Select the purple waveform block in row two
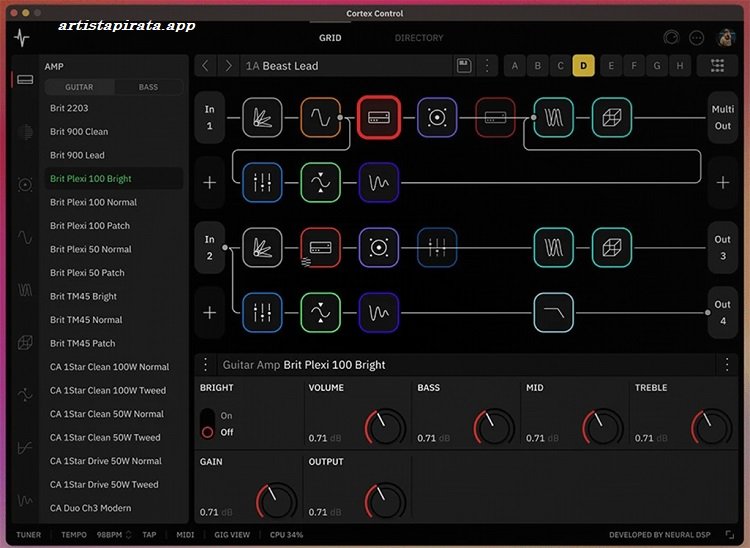Viewport: 750px width, 548px height. (378, 183)
